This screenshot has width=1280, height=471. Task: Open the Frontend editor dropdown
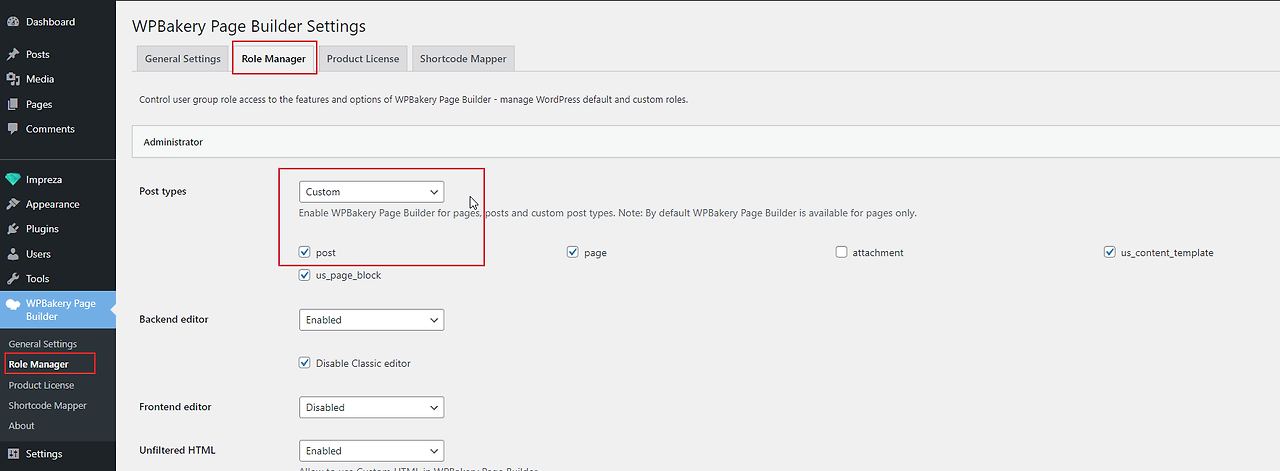pos(371,407)
